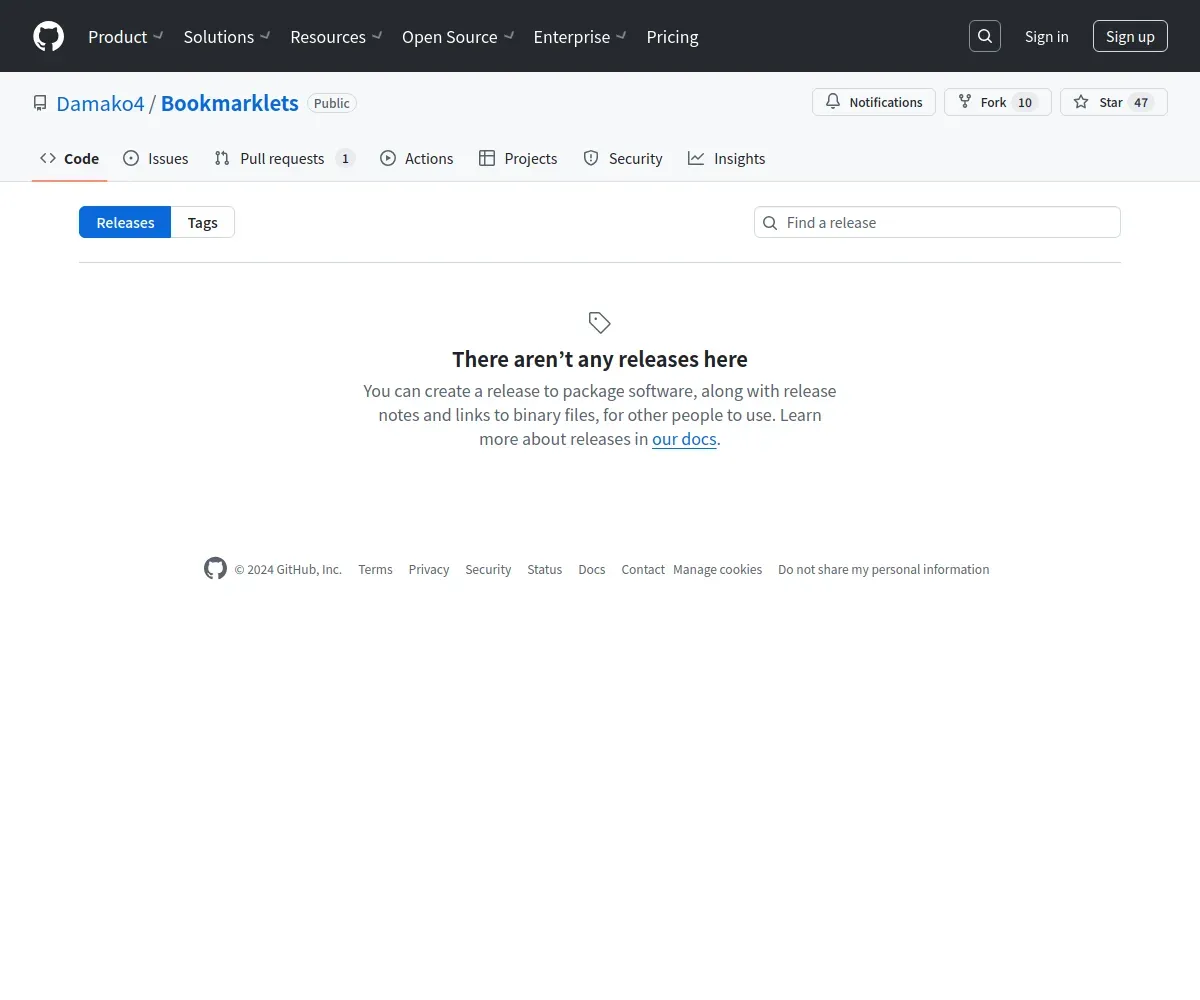Open the Actions tab
The height and width of the screenshot is (1000, 1200).
point(416,158)
